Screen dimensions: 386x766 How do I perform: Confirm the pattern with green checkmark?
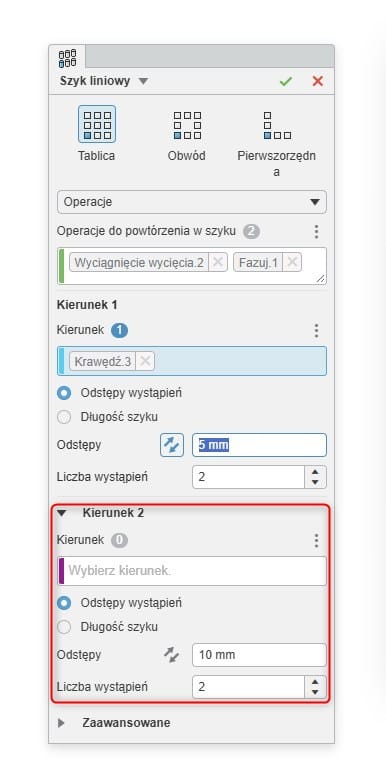286,81
